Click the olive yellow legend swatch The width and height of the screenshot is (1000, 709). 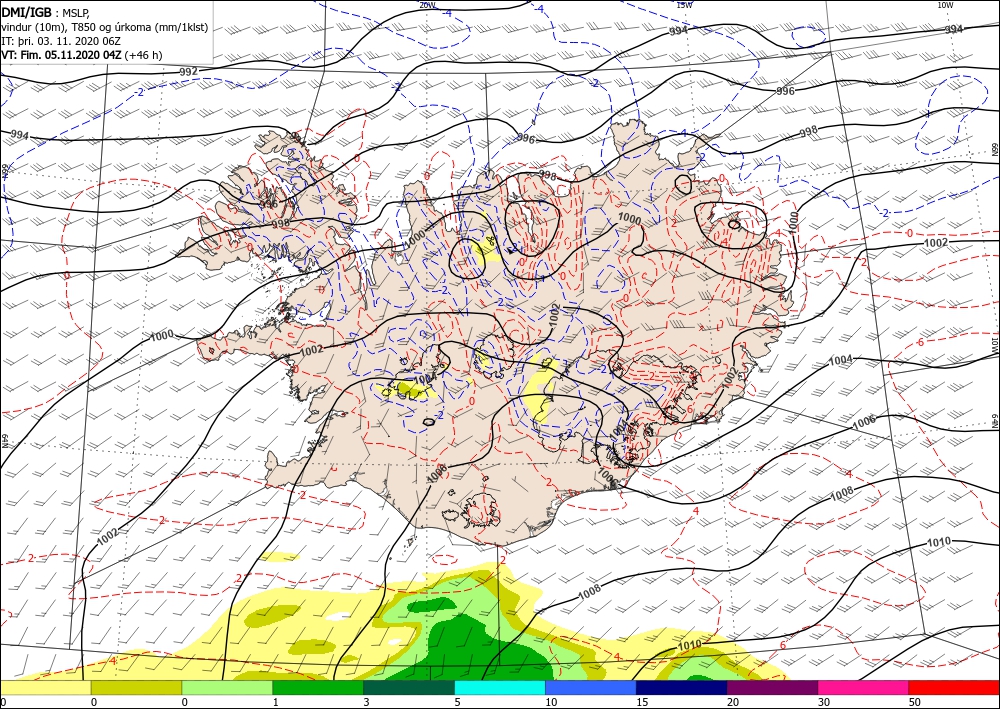coord(136,687)
